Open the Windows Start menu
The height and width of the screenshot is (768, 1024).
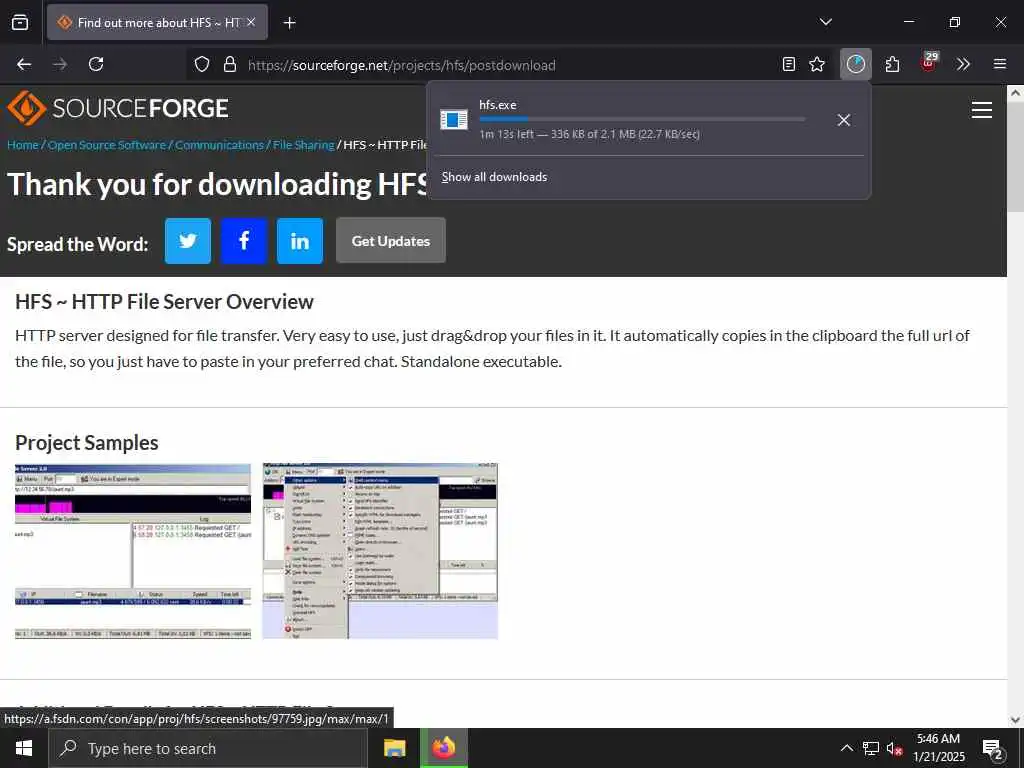point(24,748)
